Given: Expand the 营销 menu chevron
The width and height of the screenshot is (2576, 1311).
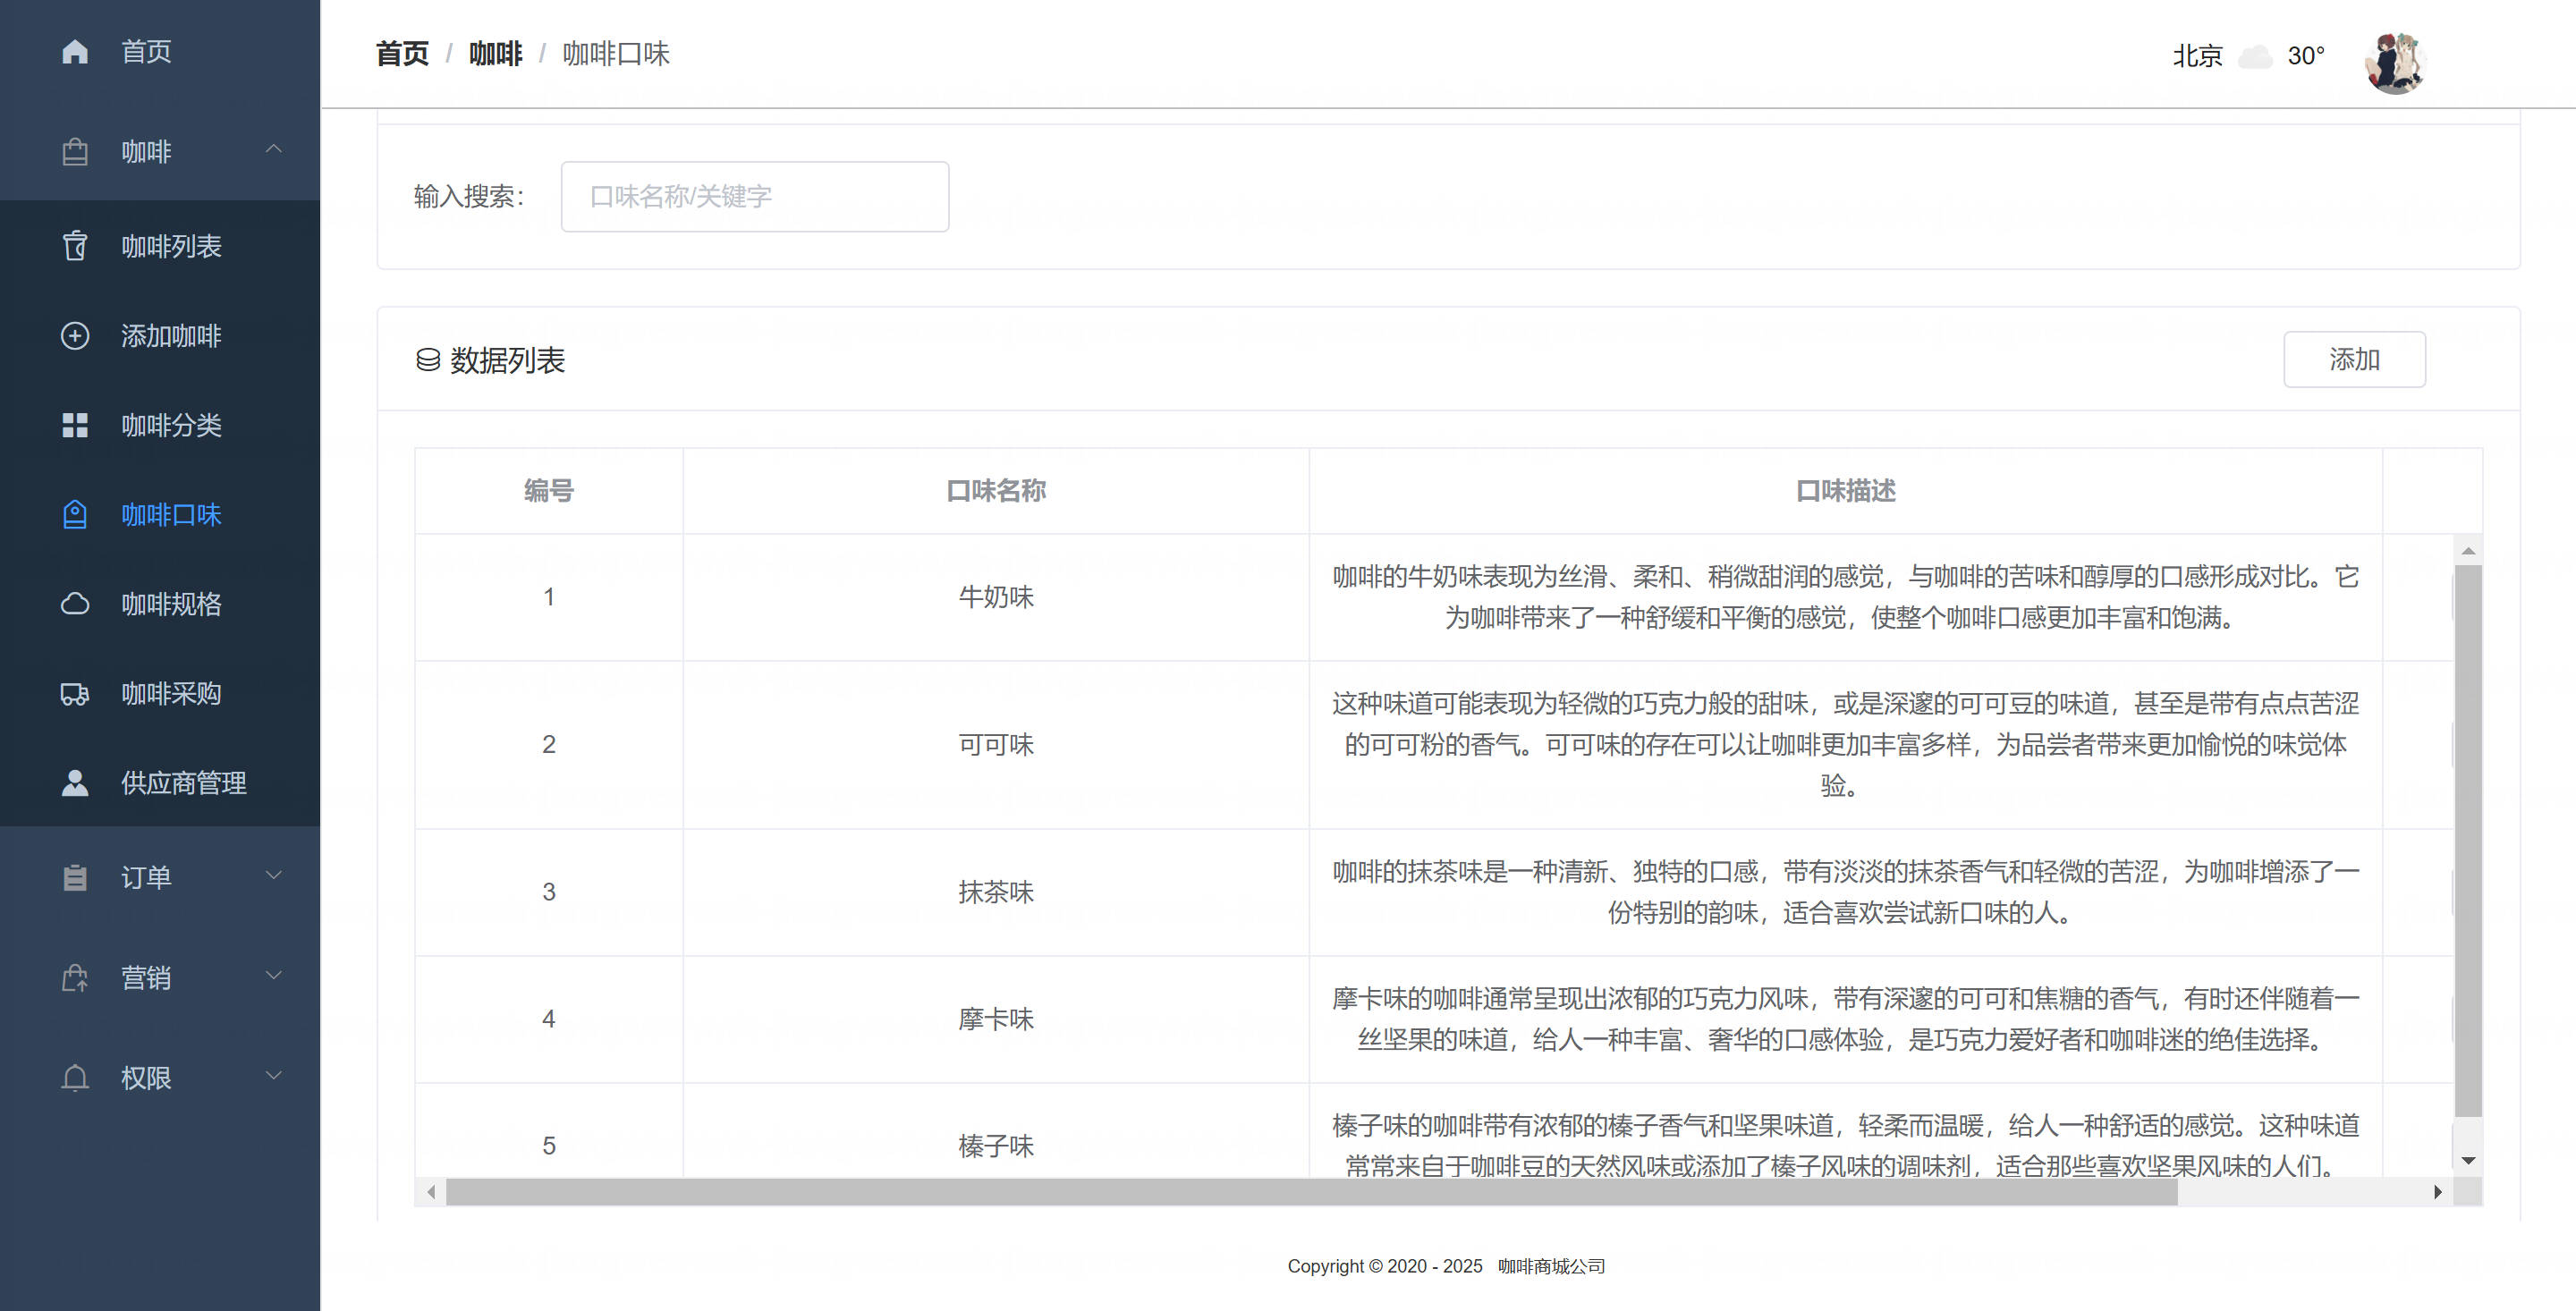Looking at the screenshot, I should coord(273,976).
